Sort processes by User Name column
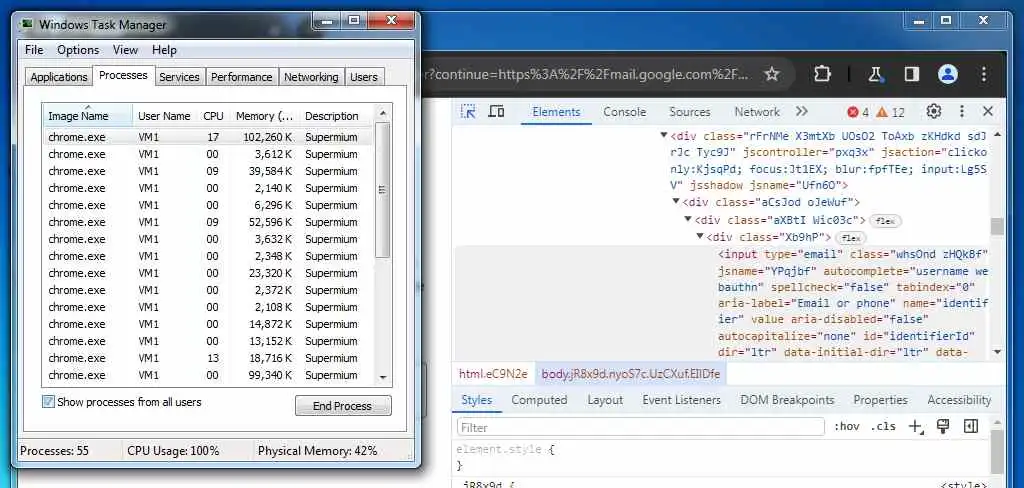The image size is (1024, 488). coord(165,116)
